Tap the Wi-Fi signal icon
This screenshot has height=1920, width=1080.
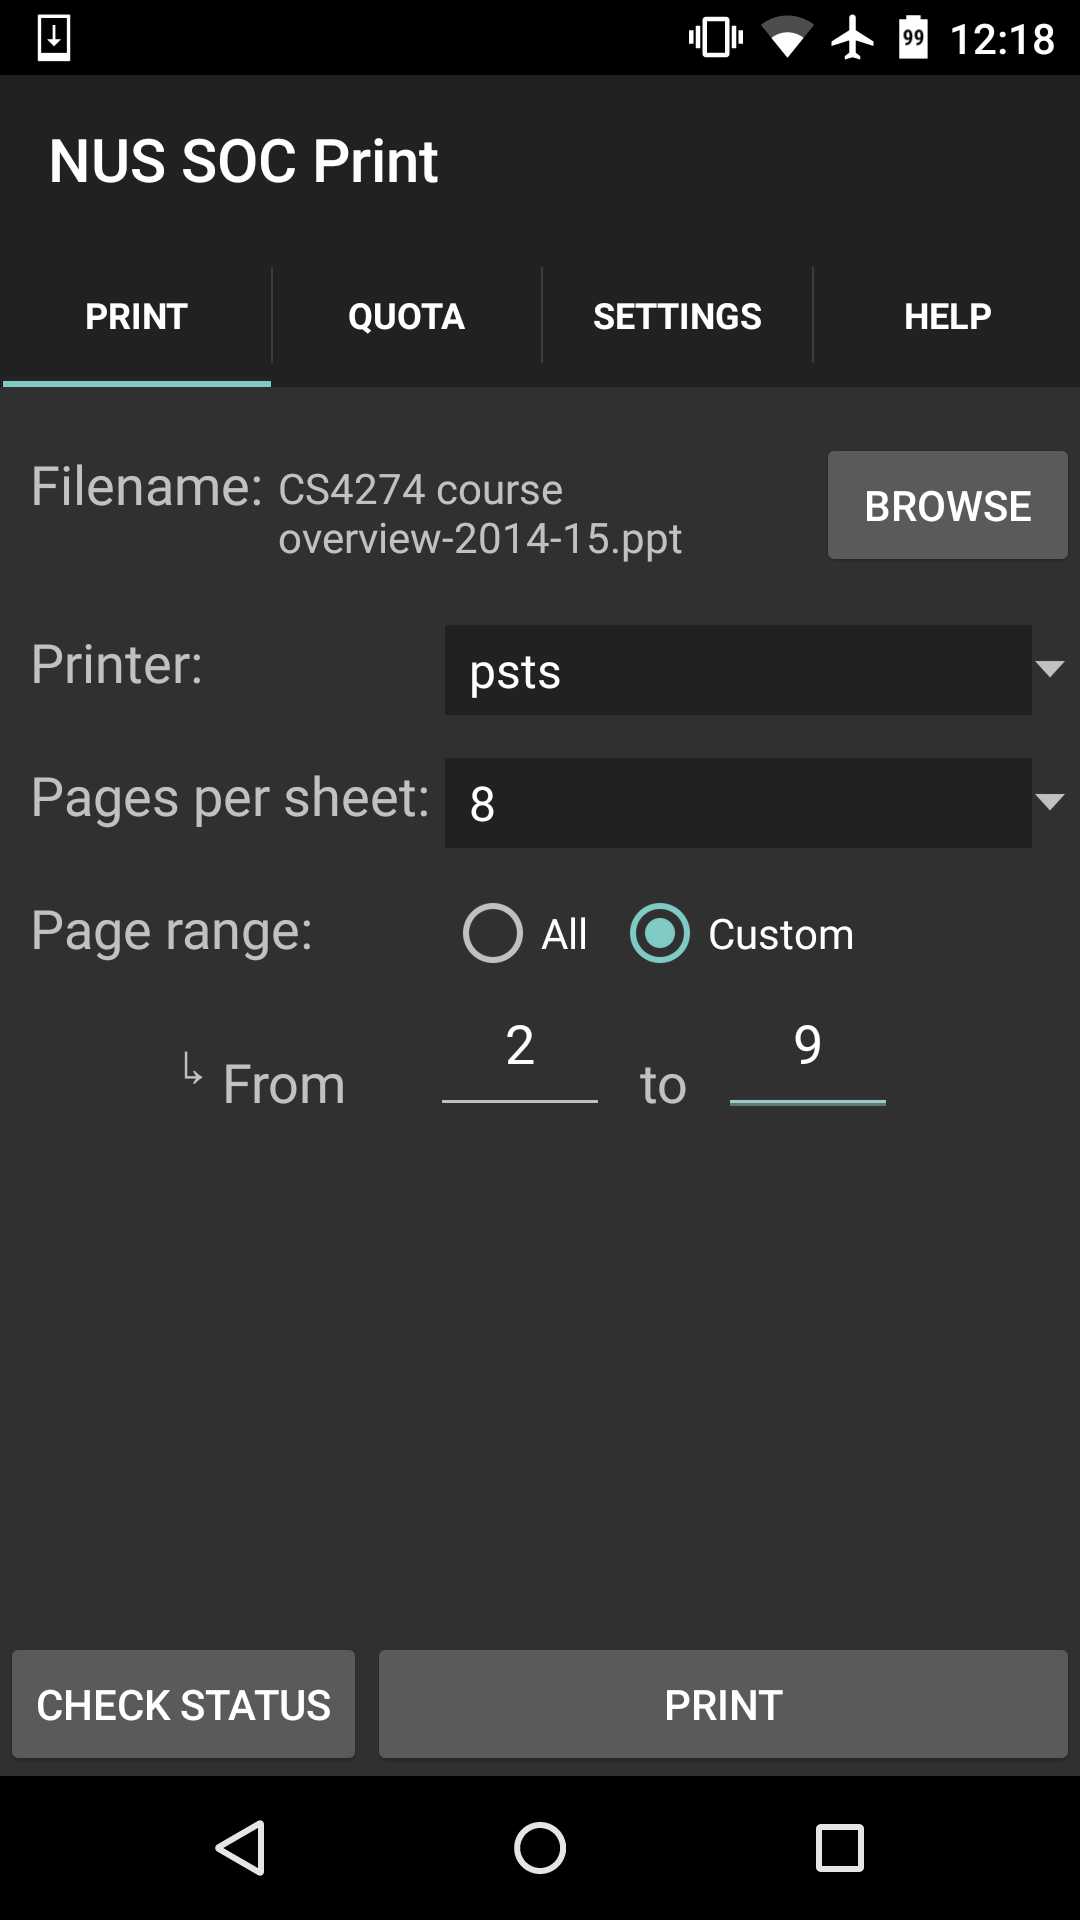coord(787,38)
